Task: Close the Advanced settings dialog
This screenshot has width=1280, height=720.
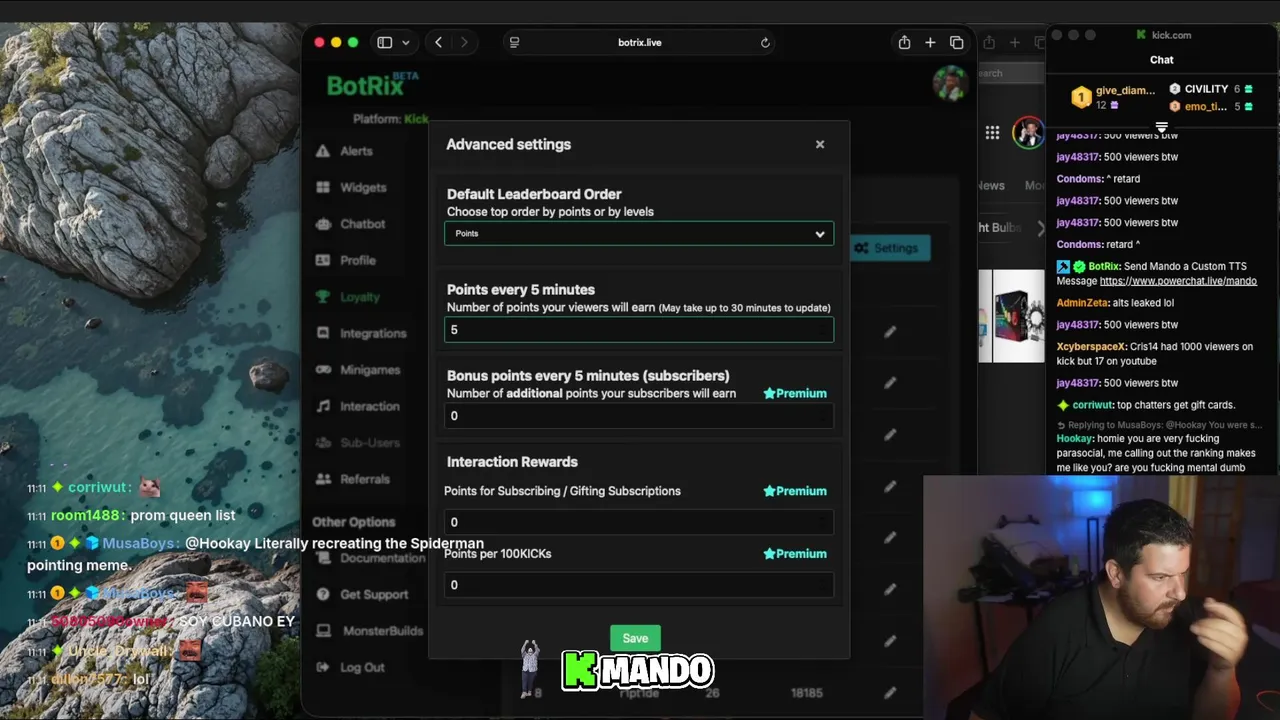Action: [820, 144]
